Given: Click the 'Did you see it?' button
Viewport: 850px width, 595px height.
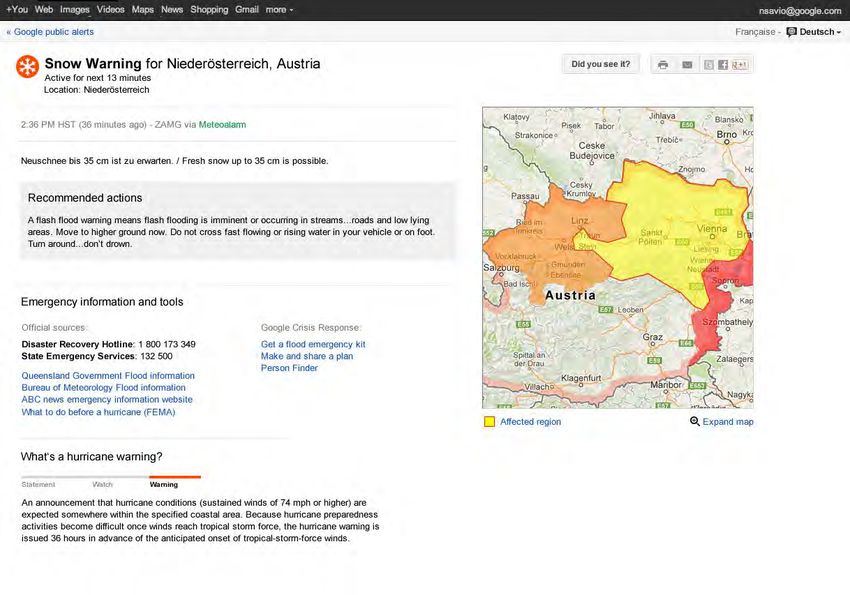Looking at the screenshot, I should click(601, 64).
